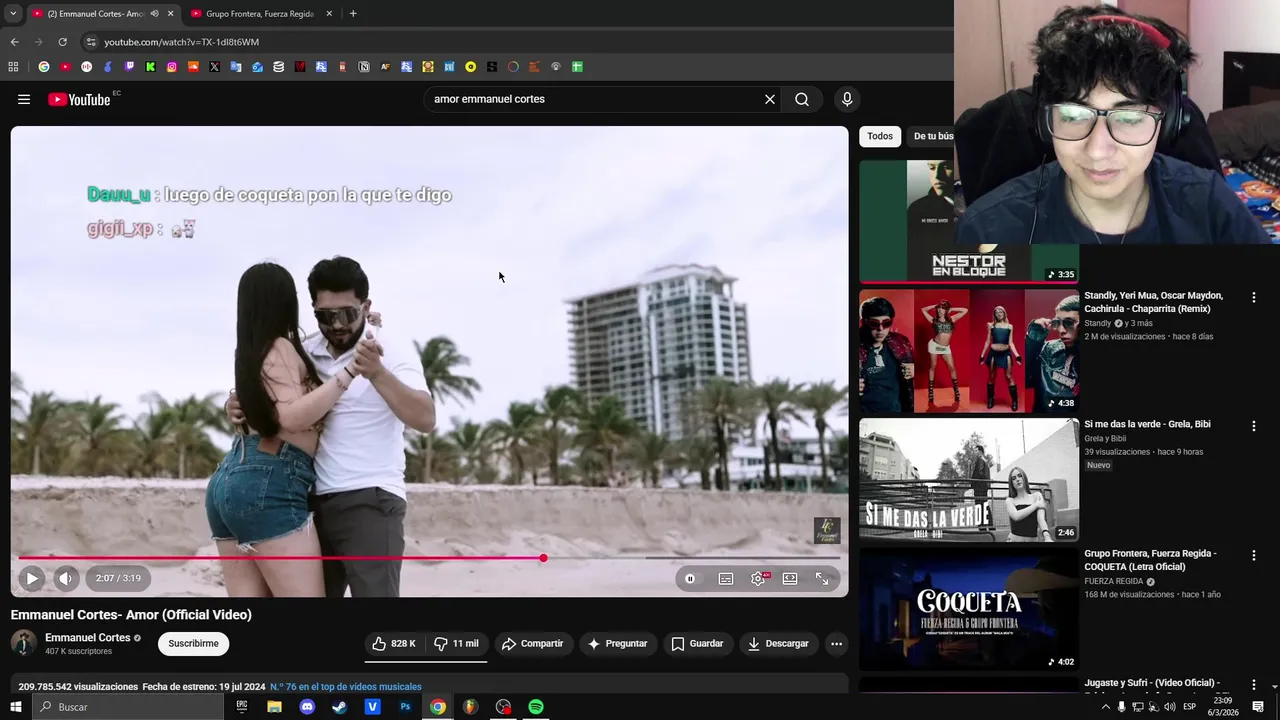Image resolution: width=1280 pixels, height=720 pixels.
Task: Open the player settings gear
Action: [758, 578]
